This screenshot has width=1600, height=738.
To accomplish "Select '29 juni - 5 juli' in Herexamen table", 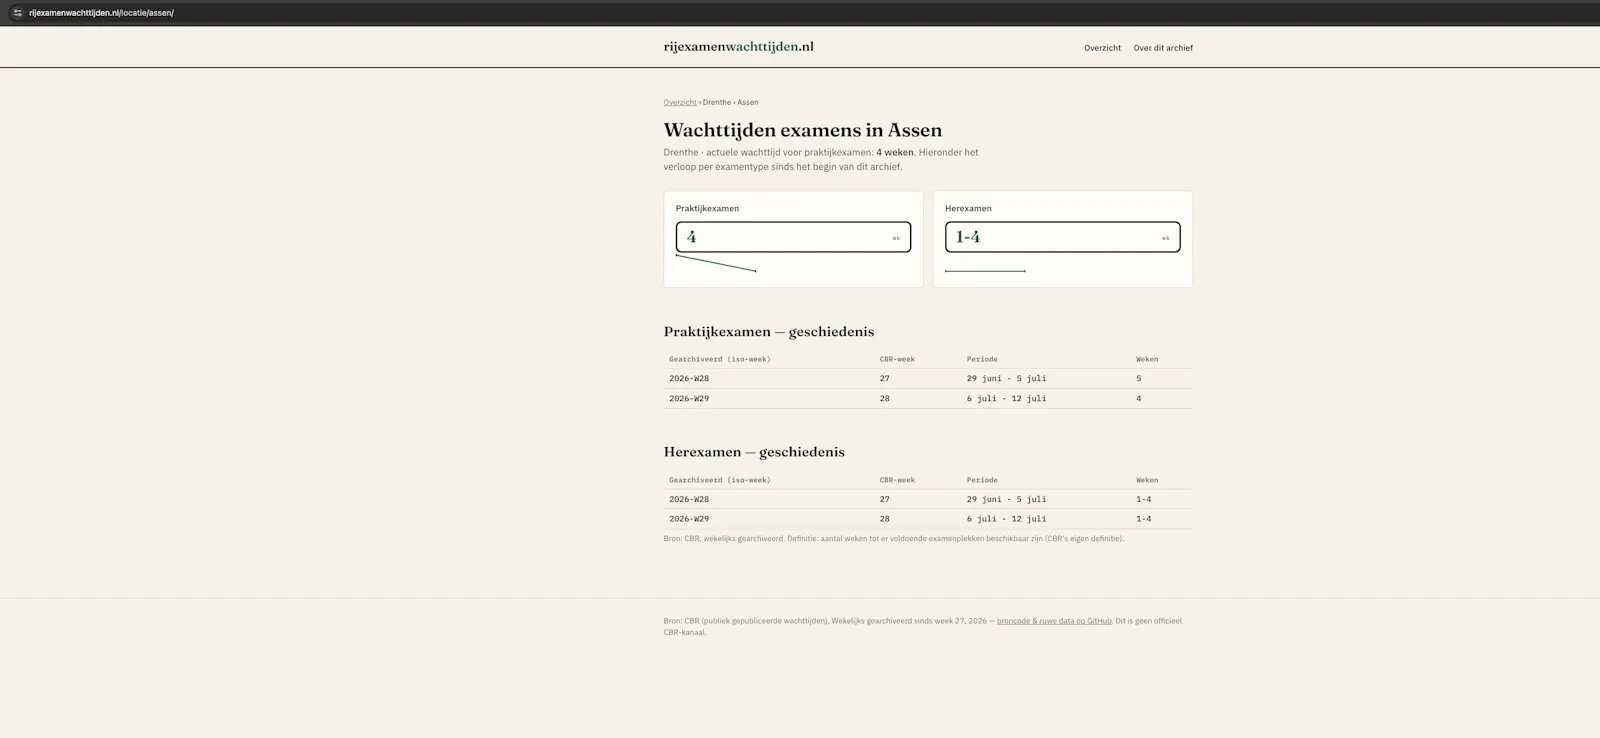I will (x=1006, y=499).
